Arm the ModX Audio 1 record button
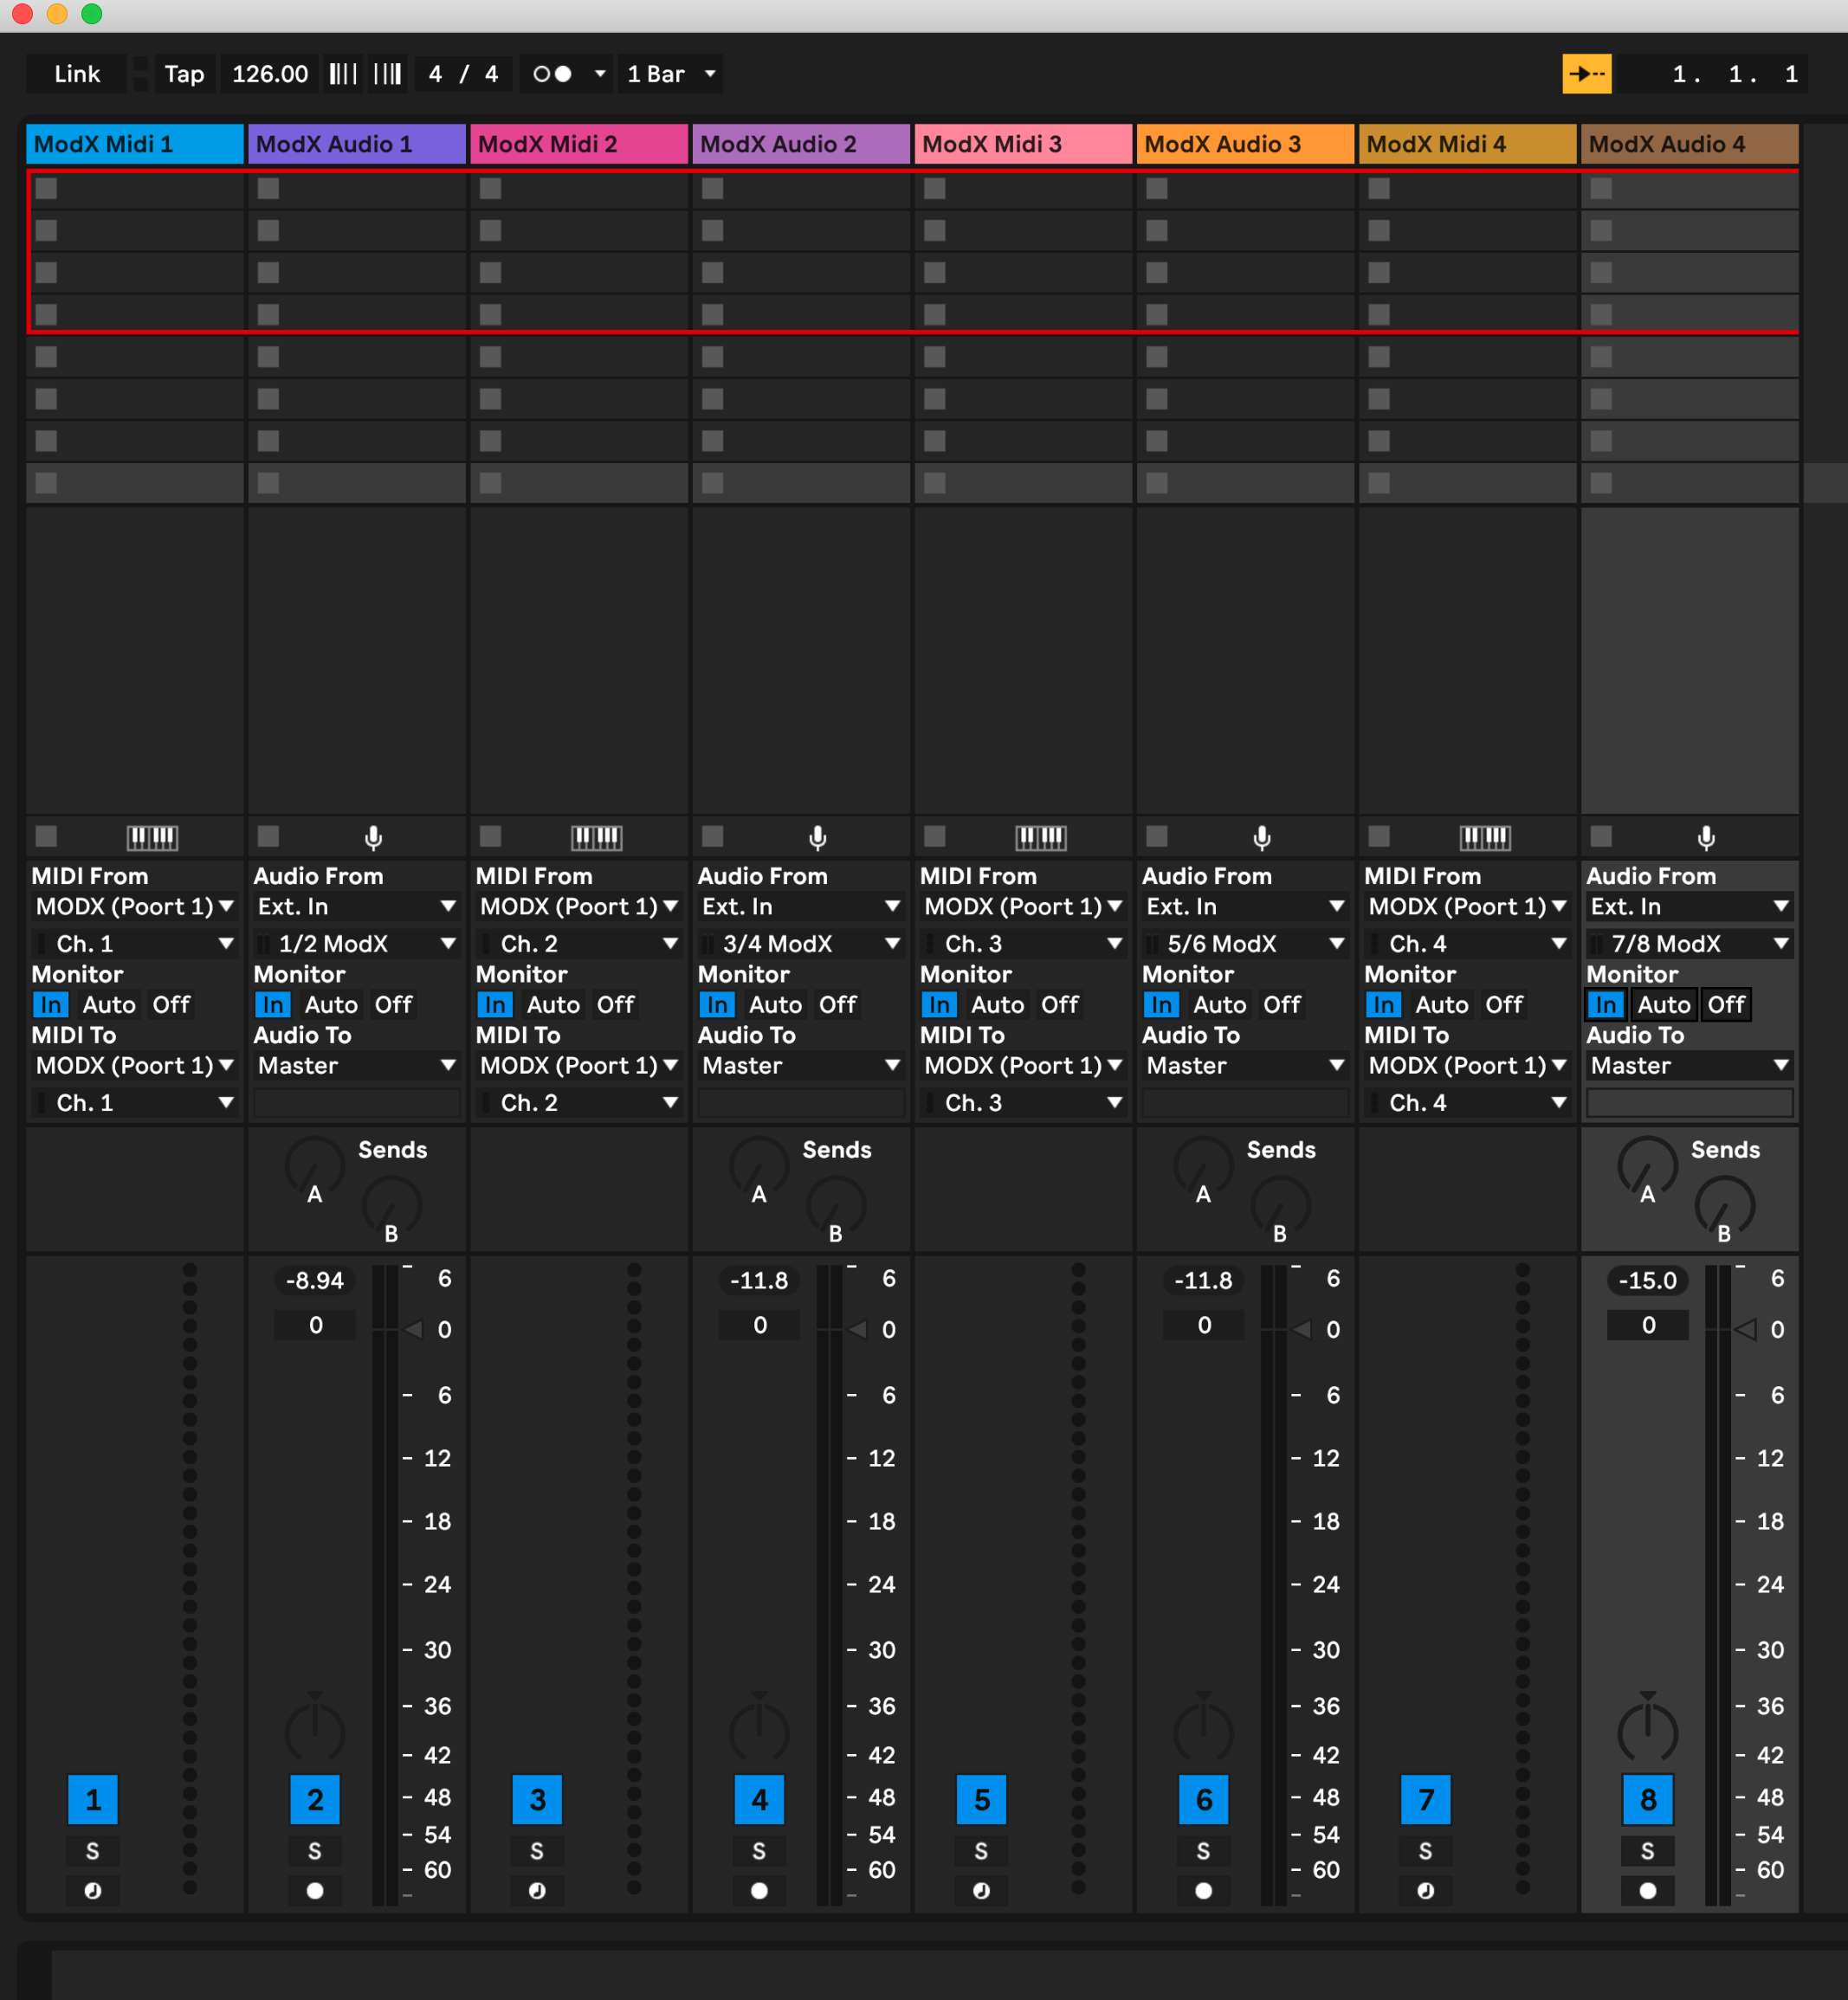The width and height of the screenshot is (1848, 2000). [315, 1890]
